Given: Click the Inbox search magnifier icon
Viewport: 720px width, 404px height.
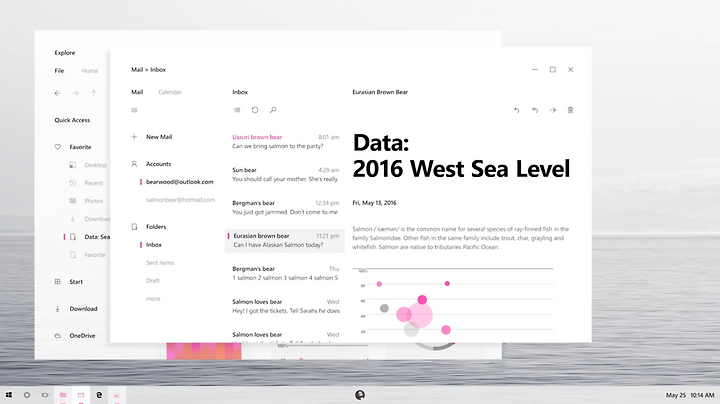Looking at the screenshot, I should [x=273, y=110].
